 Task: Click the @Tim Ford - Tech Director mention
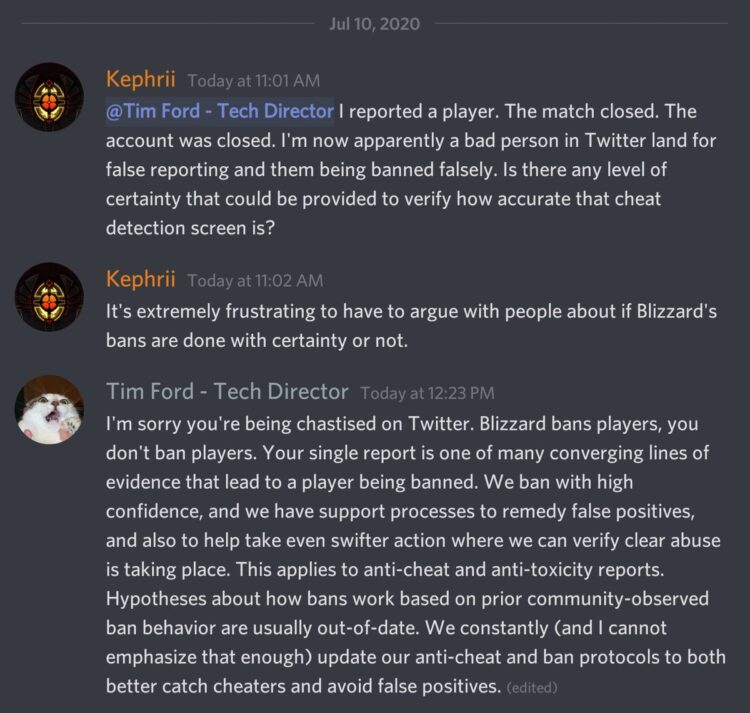(219, 111)
